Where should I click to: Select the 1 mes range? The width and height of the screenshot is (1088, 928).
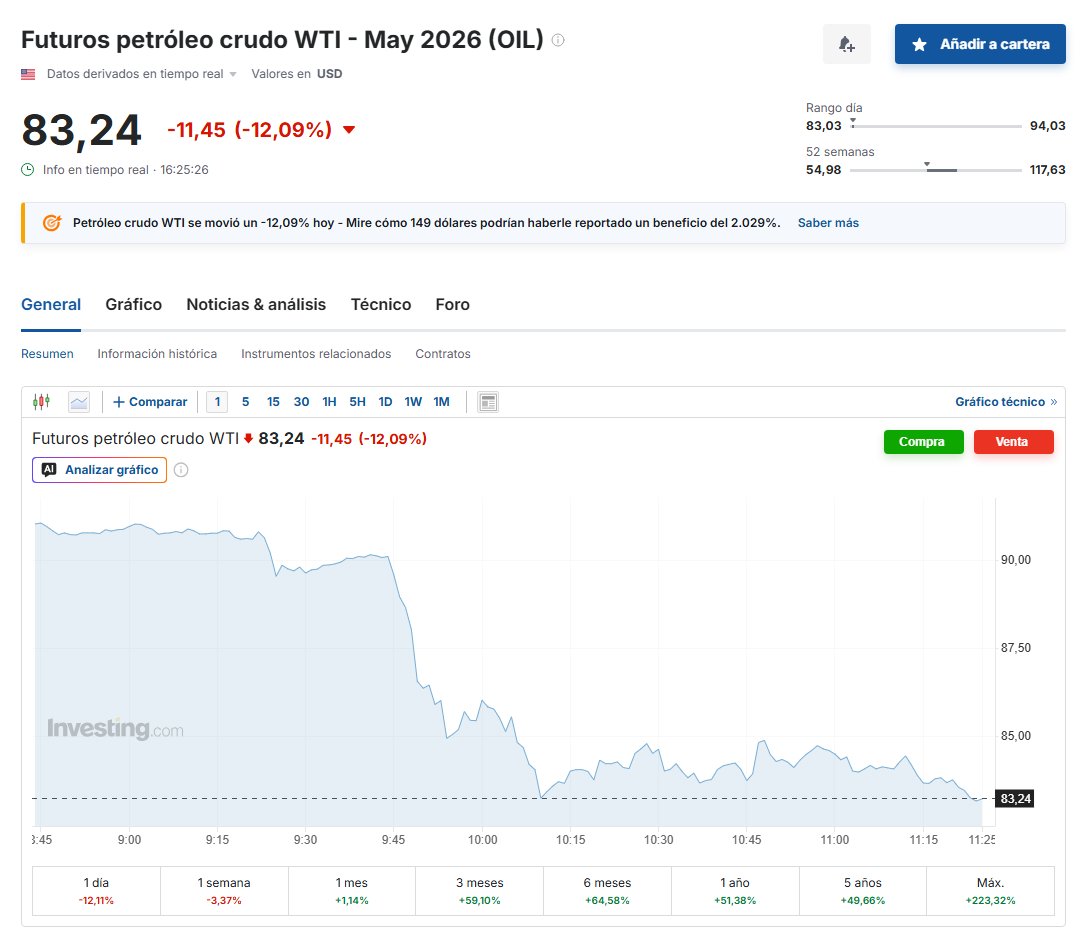click(x=352, y=891)
